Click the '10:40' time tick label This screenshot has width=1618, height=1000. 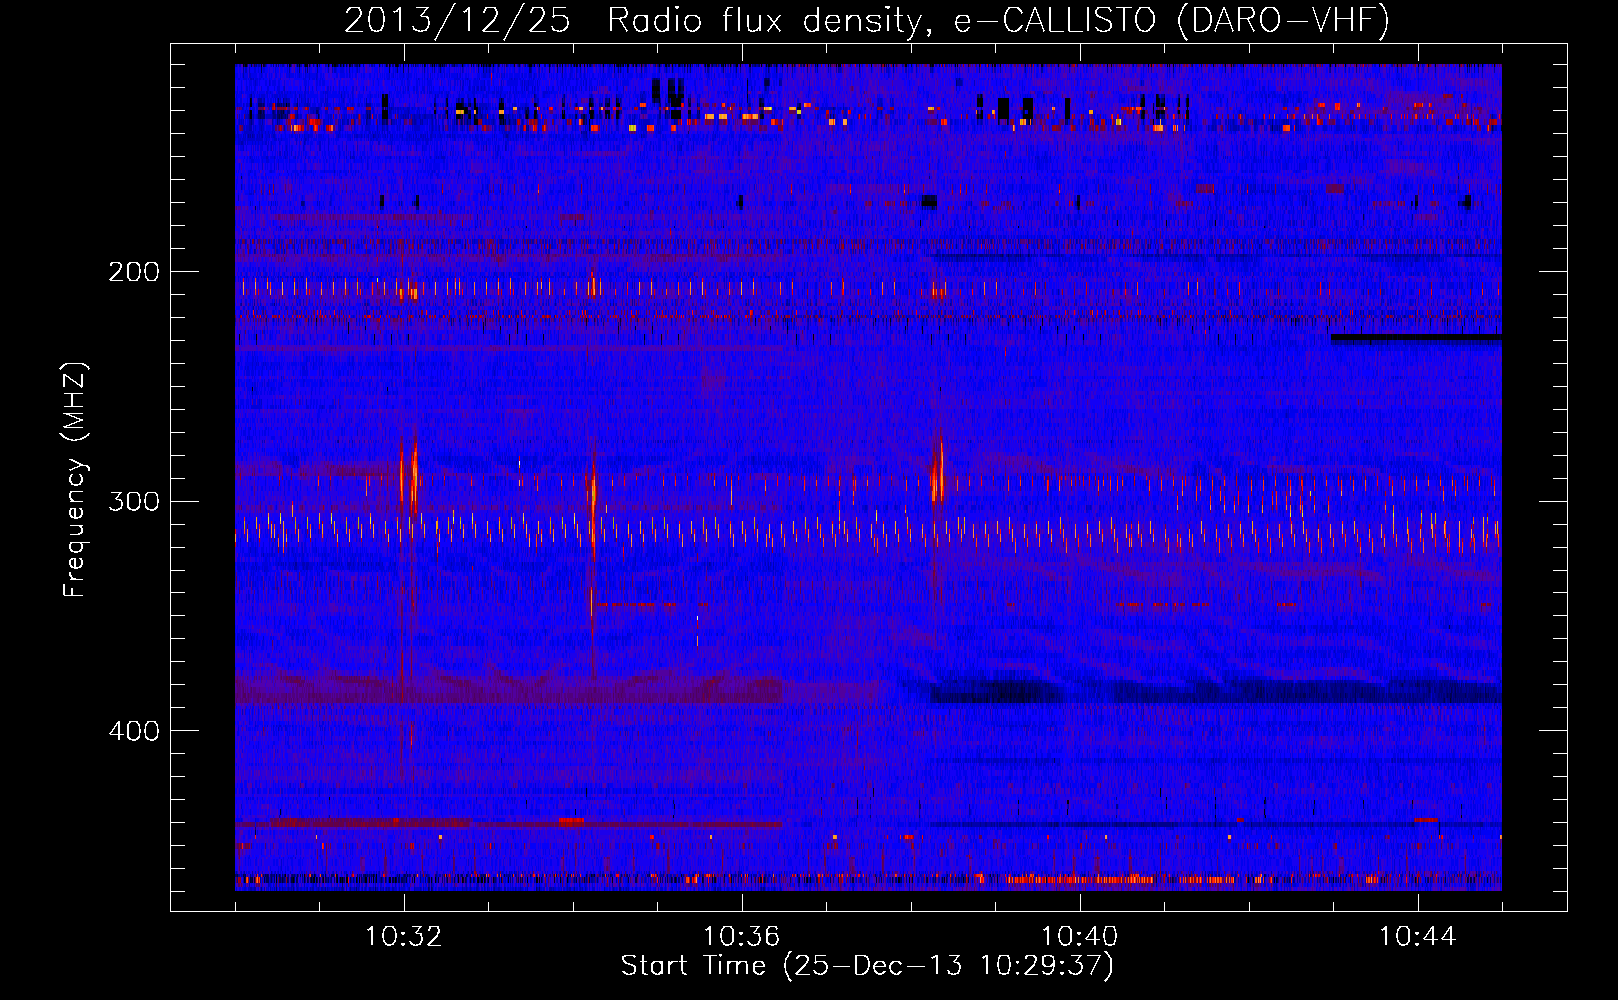(x=1079, y=937)
